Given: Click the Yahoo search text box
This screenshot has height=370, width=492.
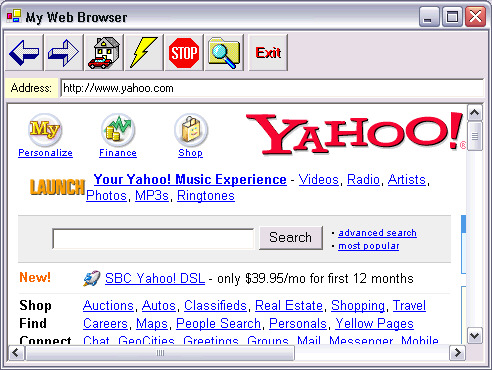Looking at the screenshot, I should tap(153, 238).
